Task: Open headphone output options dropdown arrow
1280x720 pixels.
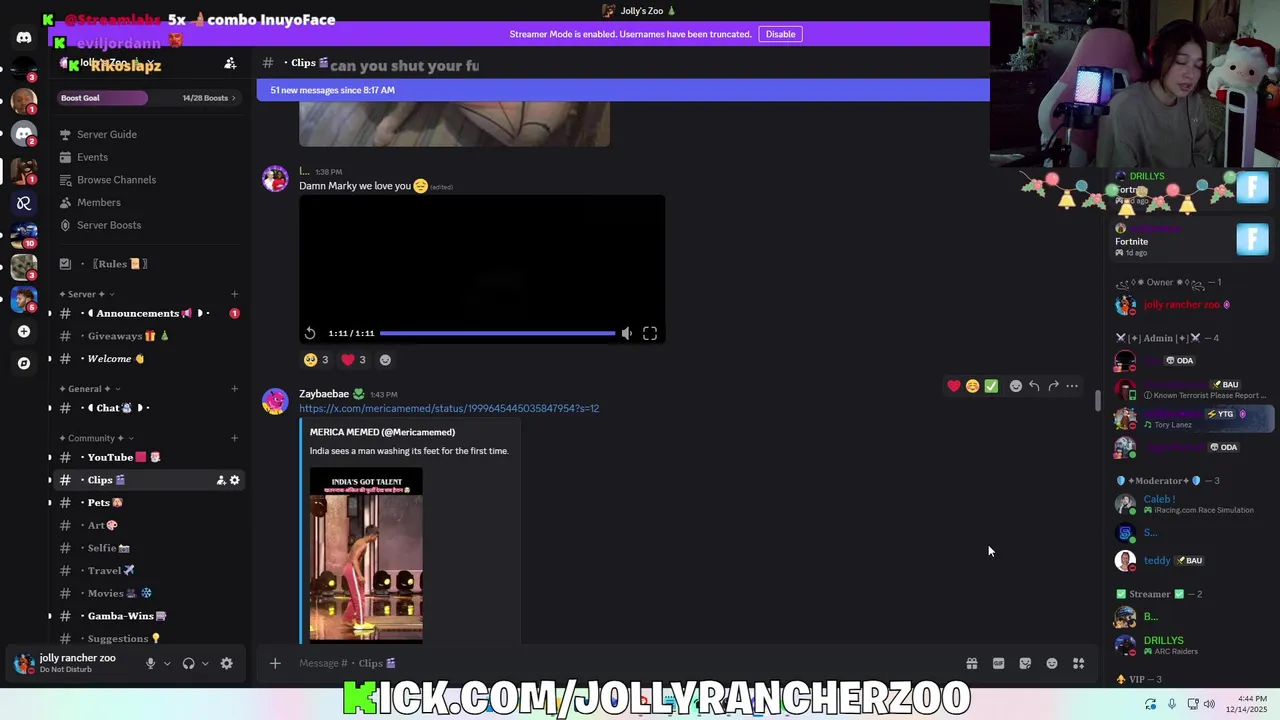Action: (205, 663)
